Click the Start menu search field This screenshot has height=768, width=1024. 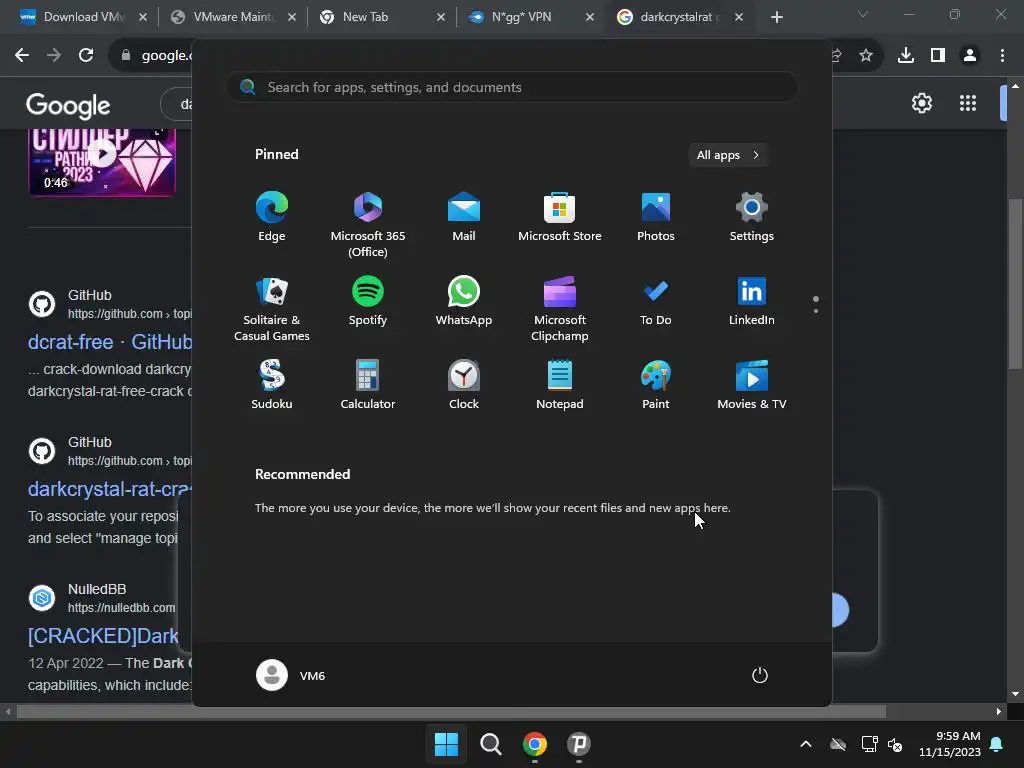[512, 87]
